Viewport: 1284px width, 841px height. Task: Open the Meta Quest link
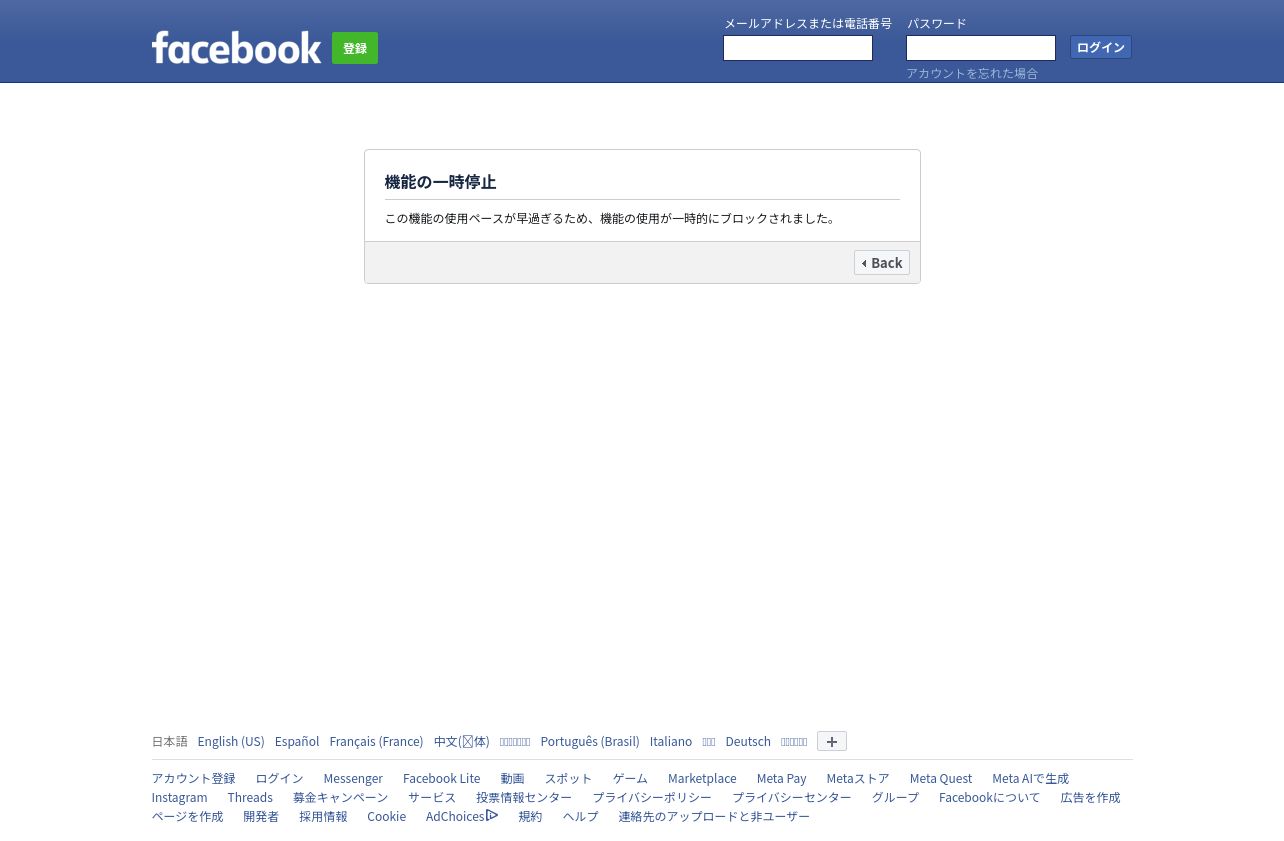[x=941, y=778]
